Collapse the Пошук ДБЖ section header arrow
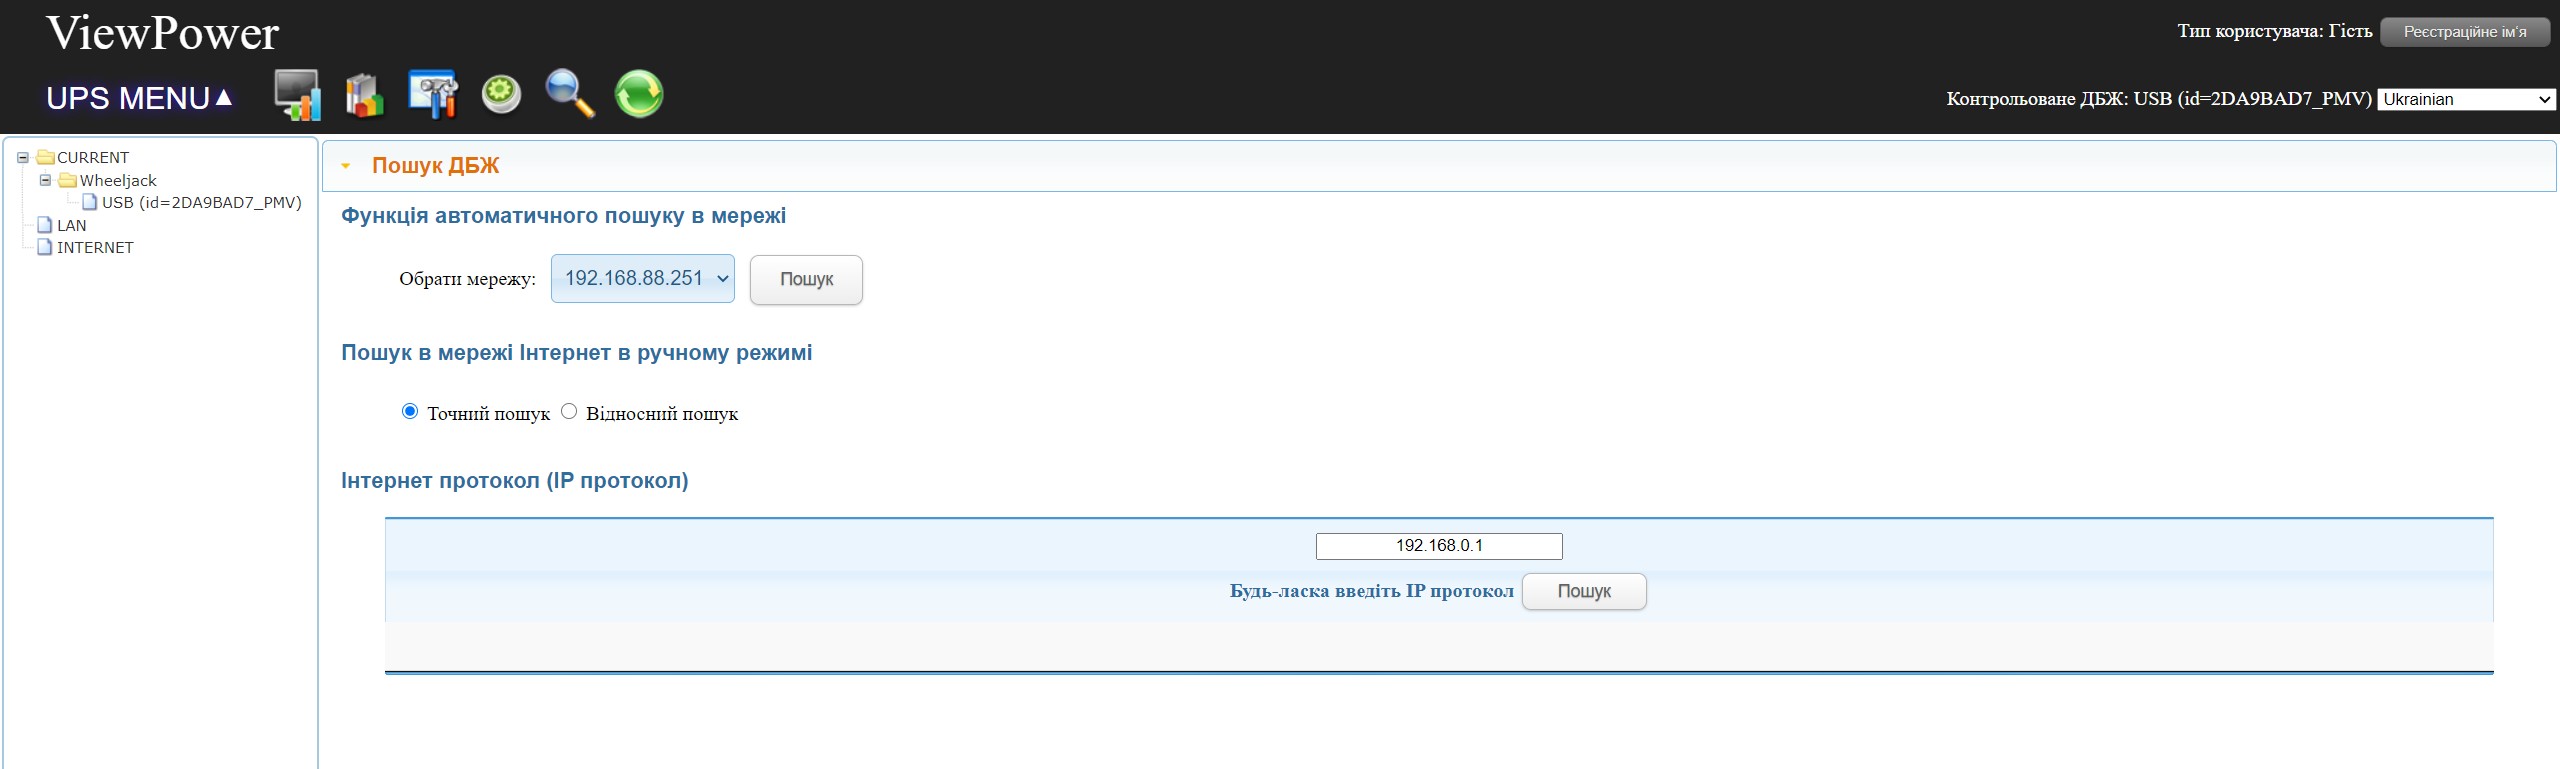 [346, 166]
